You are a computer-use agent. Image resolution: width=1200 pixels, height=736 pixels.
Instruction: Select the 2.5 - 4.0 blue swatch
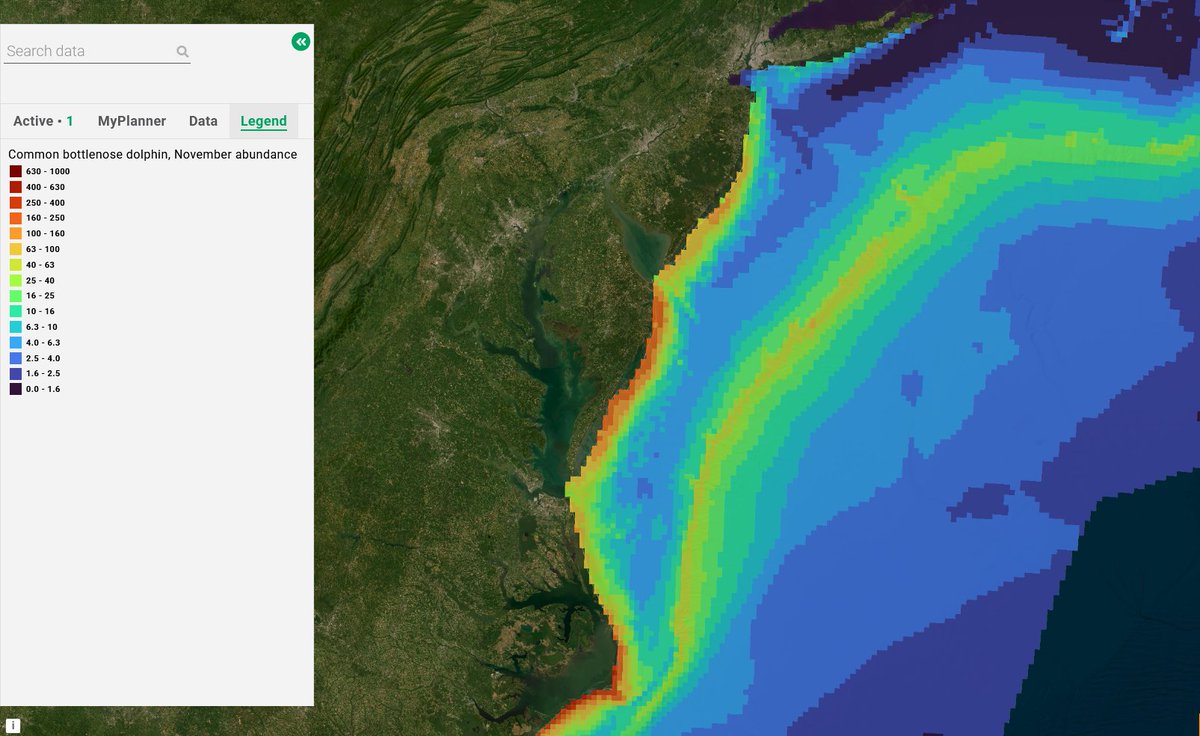(13, 357)
